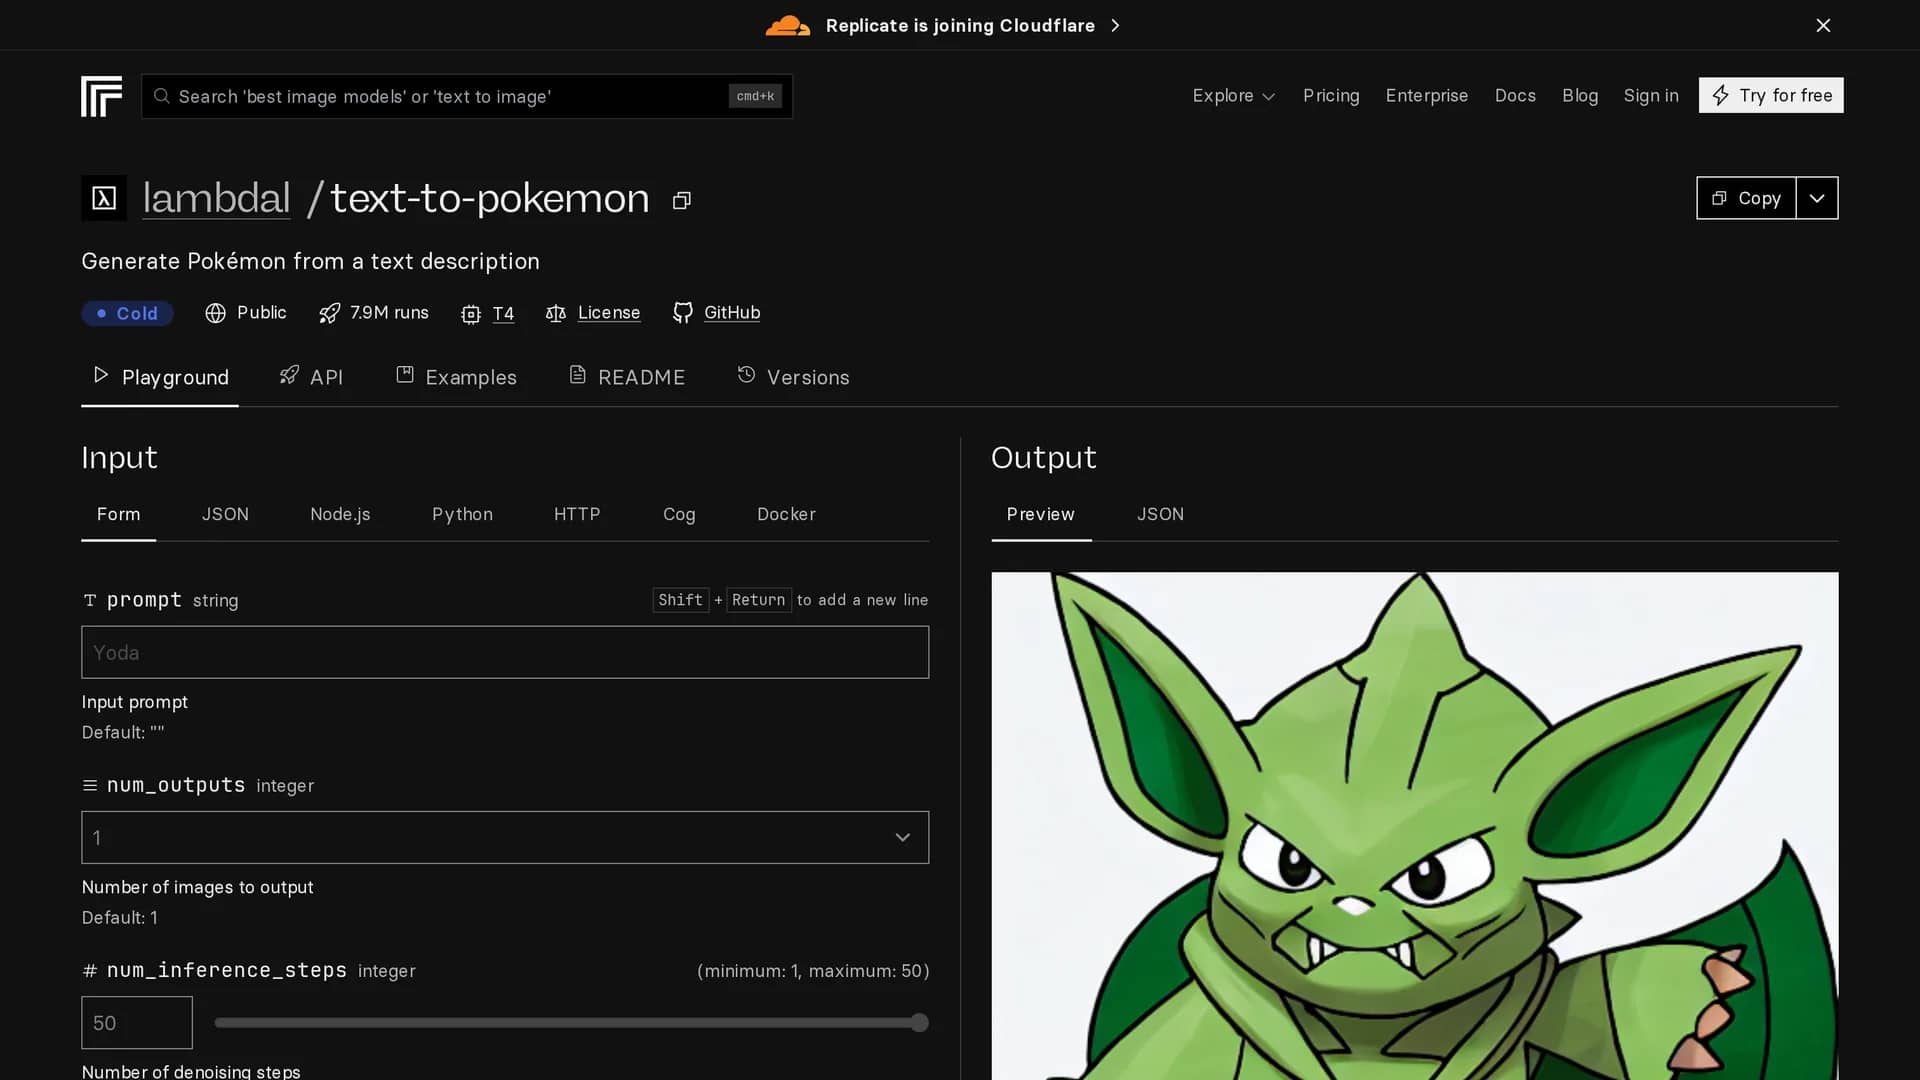Click the chip icon beside T4
Viewport: 1920px width, 1080px height.
pos(471,314)
